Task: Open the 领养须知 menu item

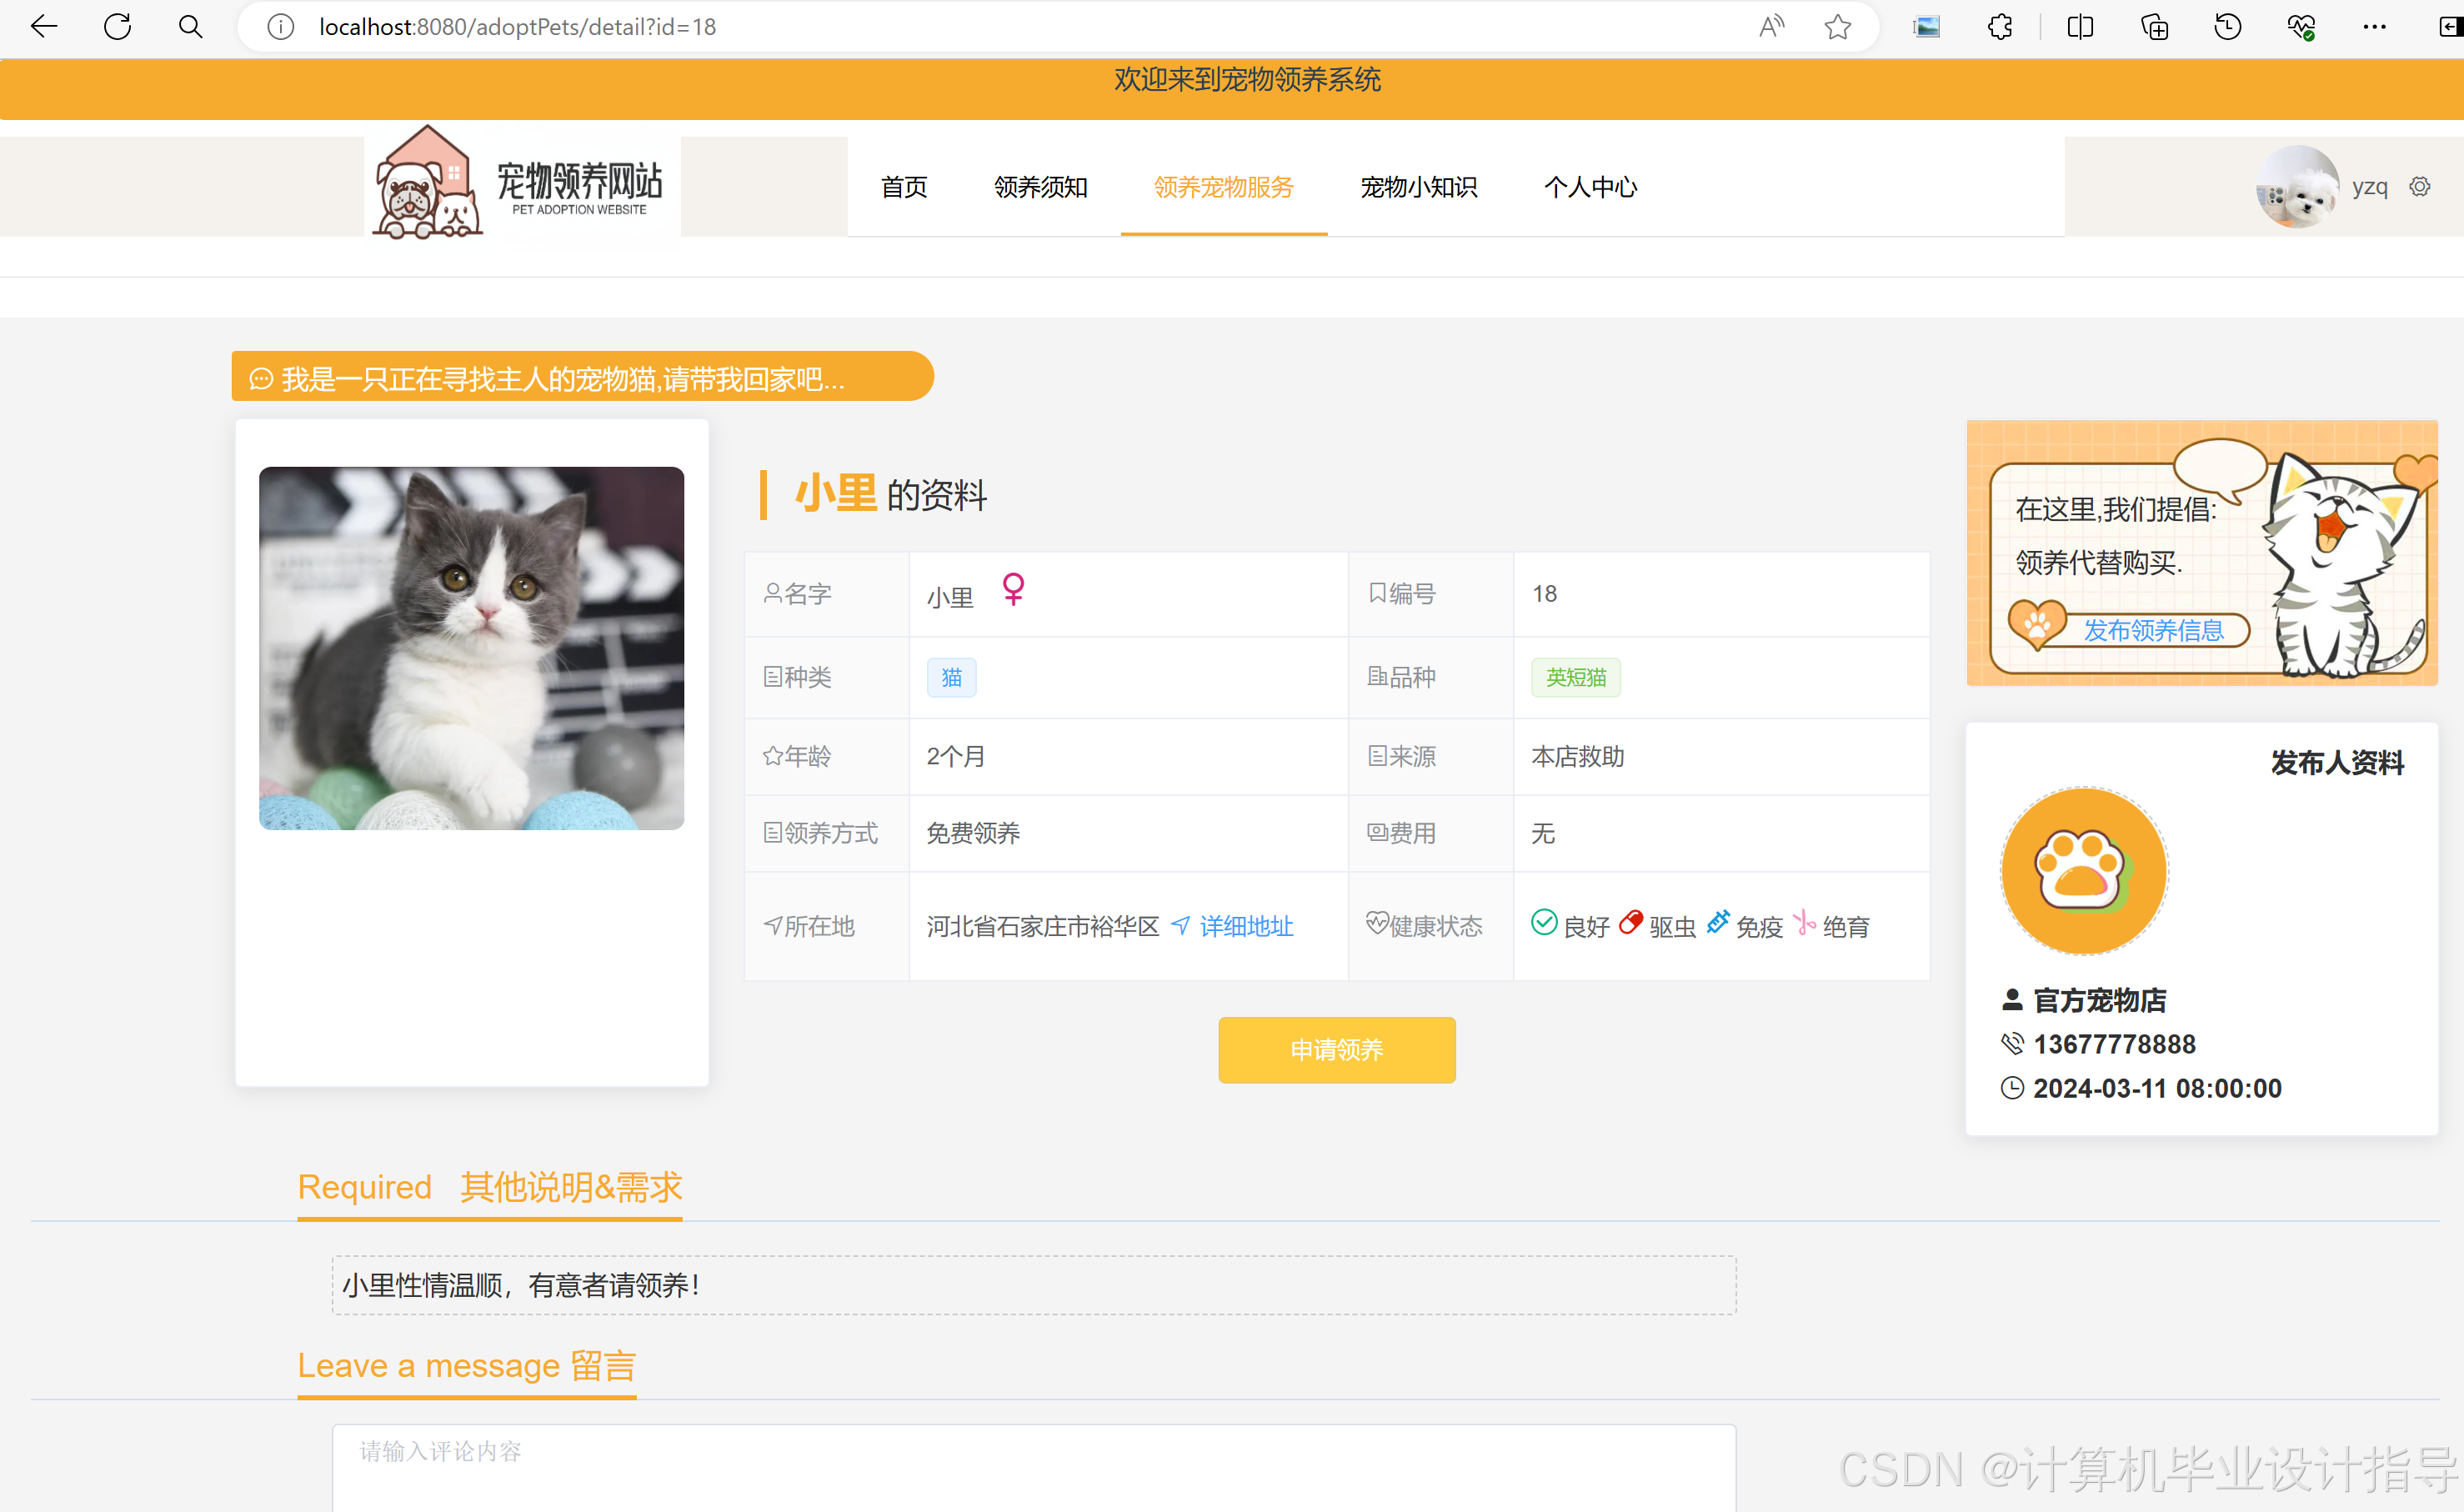Action: pos(1041,187)
